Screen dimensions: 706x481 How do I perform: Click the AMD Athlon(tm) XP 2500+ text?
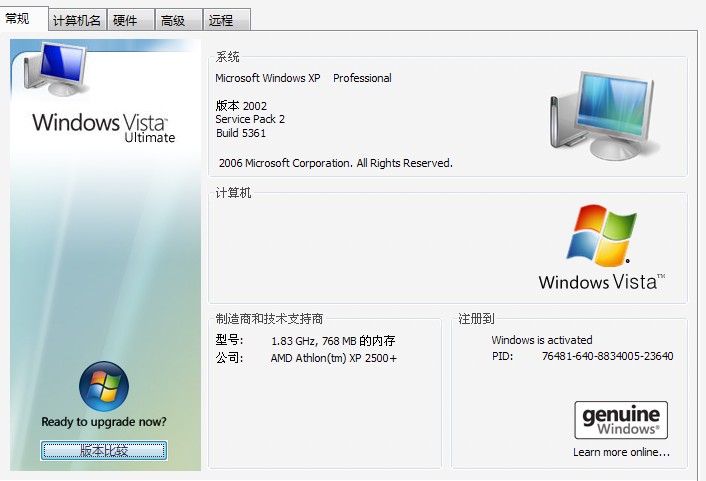334,358
